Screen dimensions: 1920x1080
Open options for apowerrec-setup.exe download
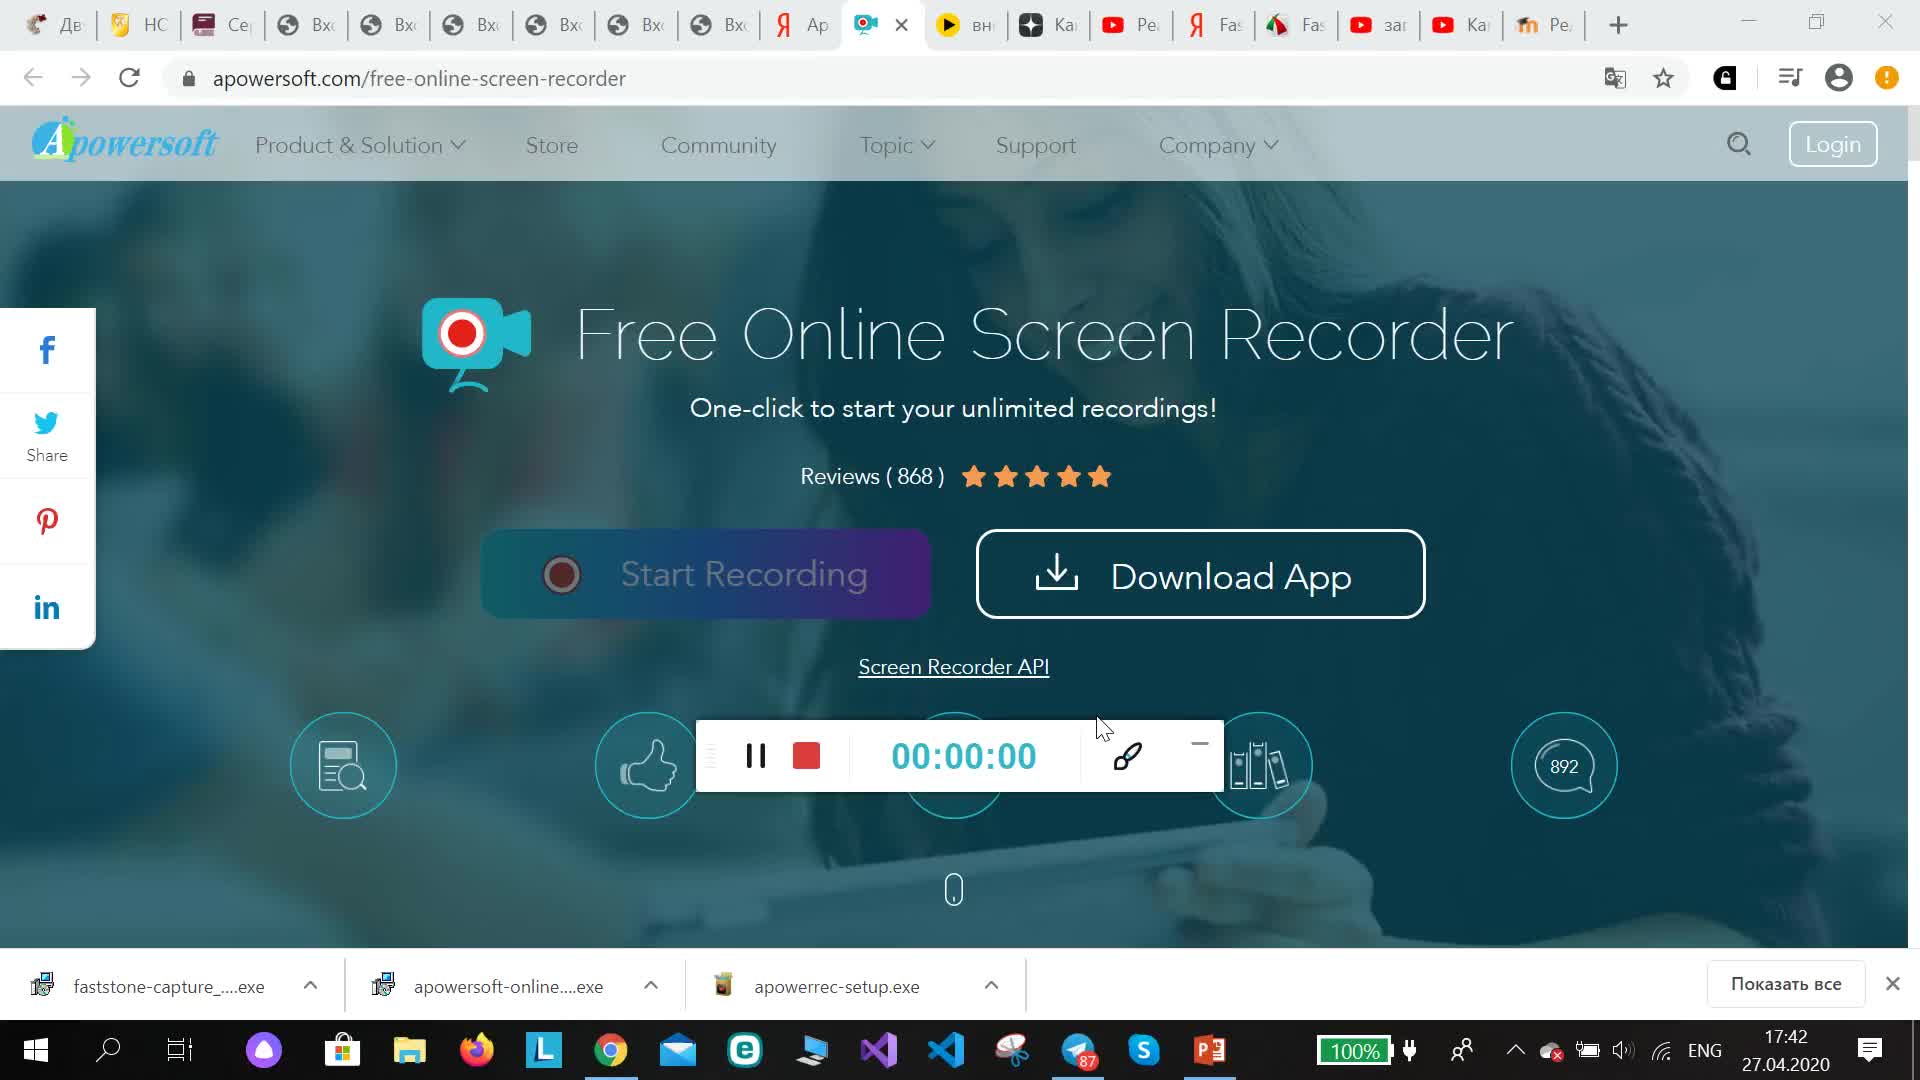[x=991, y=986]
